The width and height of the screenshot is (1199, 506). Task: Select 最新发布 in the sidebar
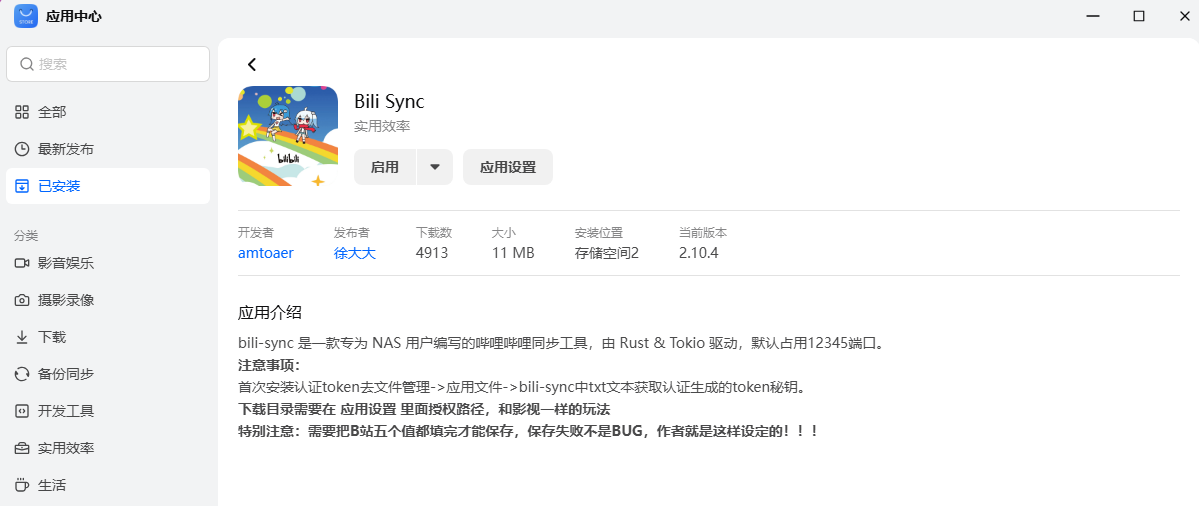click(108, 149)
